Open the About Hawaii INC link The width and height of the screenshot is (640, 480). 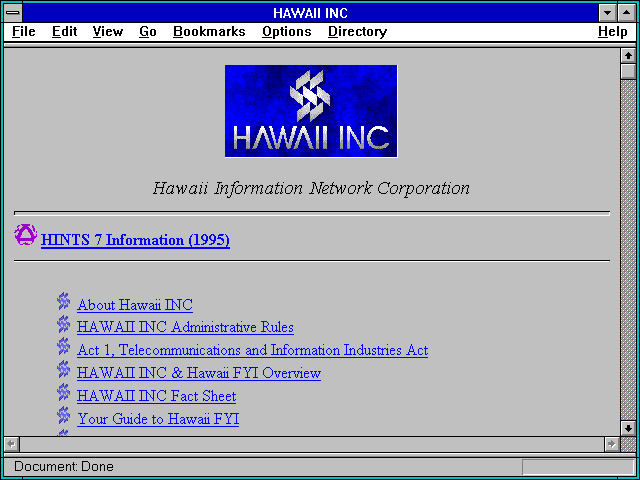tap(135, 305)
